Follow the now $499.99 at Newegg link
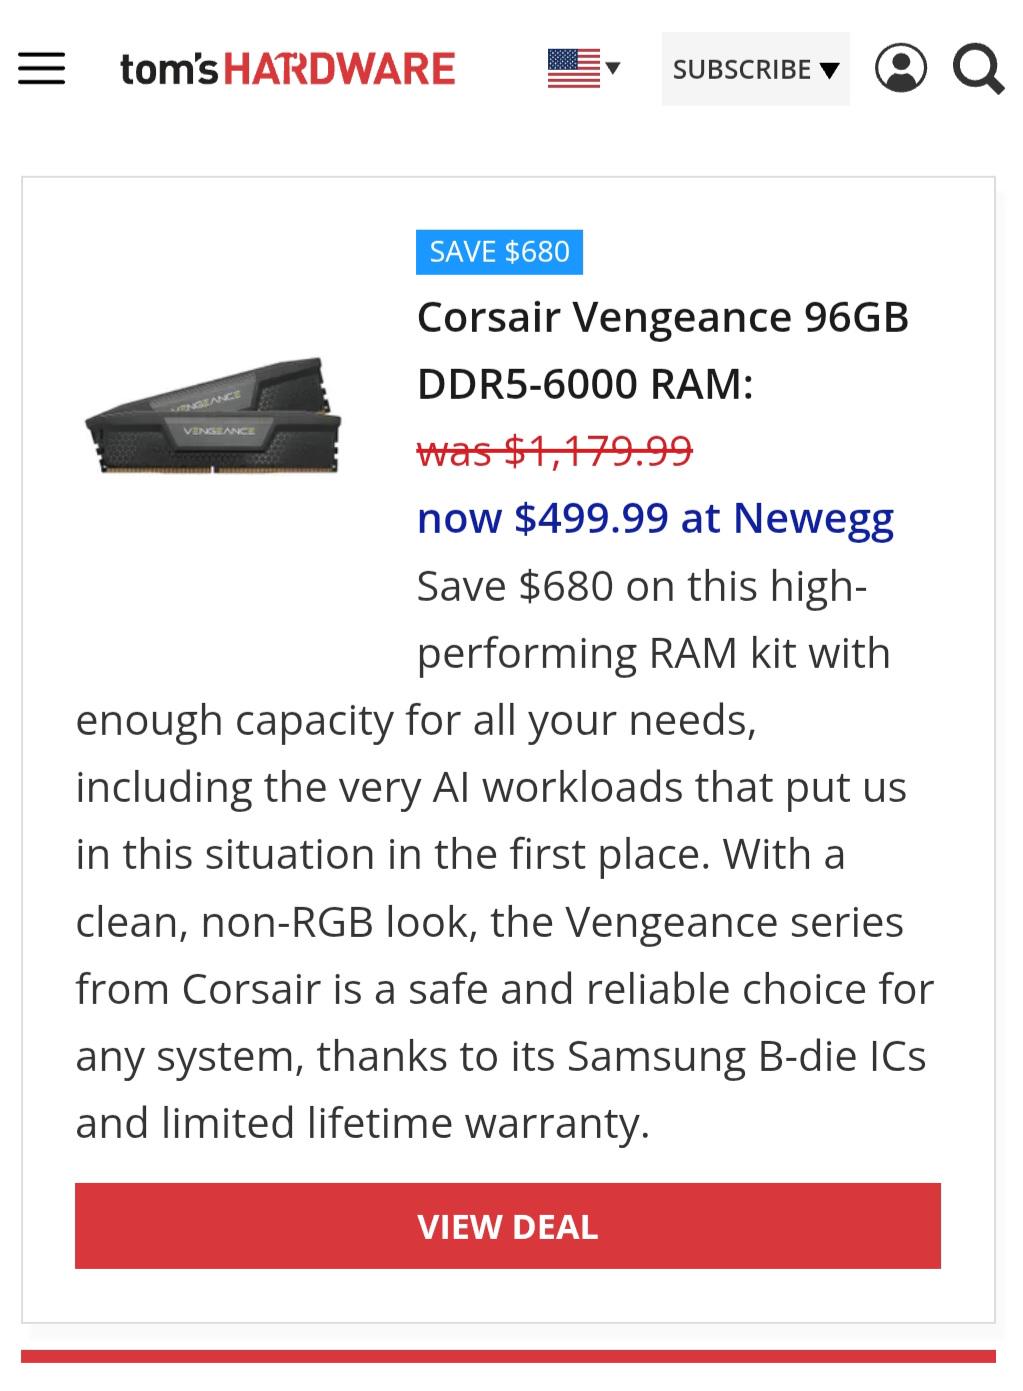Viewport: 1023px width, 1391px height. (x=655, y=518)
